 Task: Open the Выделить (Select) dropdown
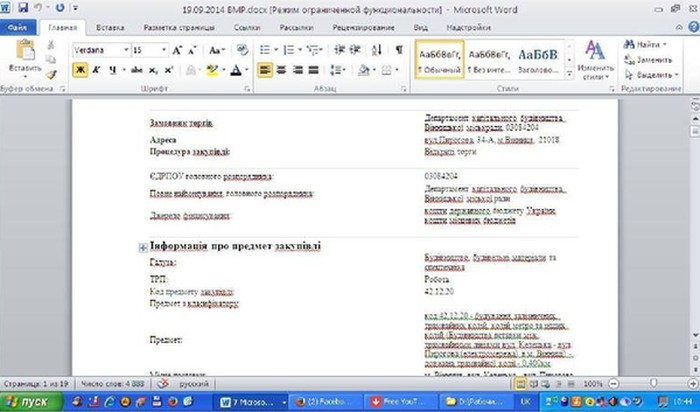tap(652, 75)
